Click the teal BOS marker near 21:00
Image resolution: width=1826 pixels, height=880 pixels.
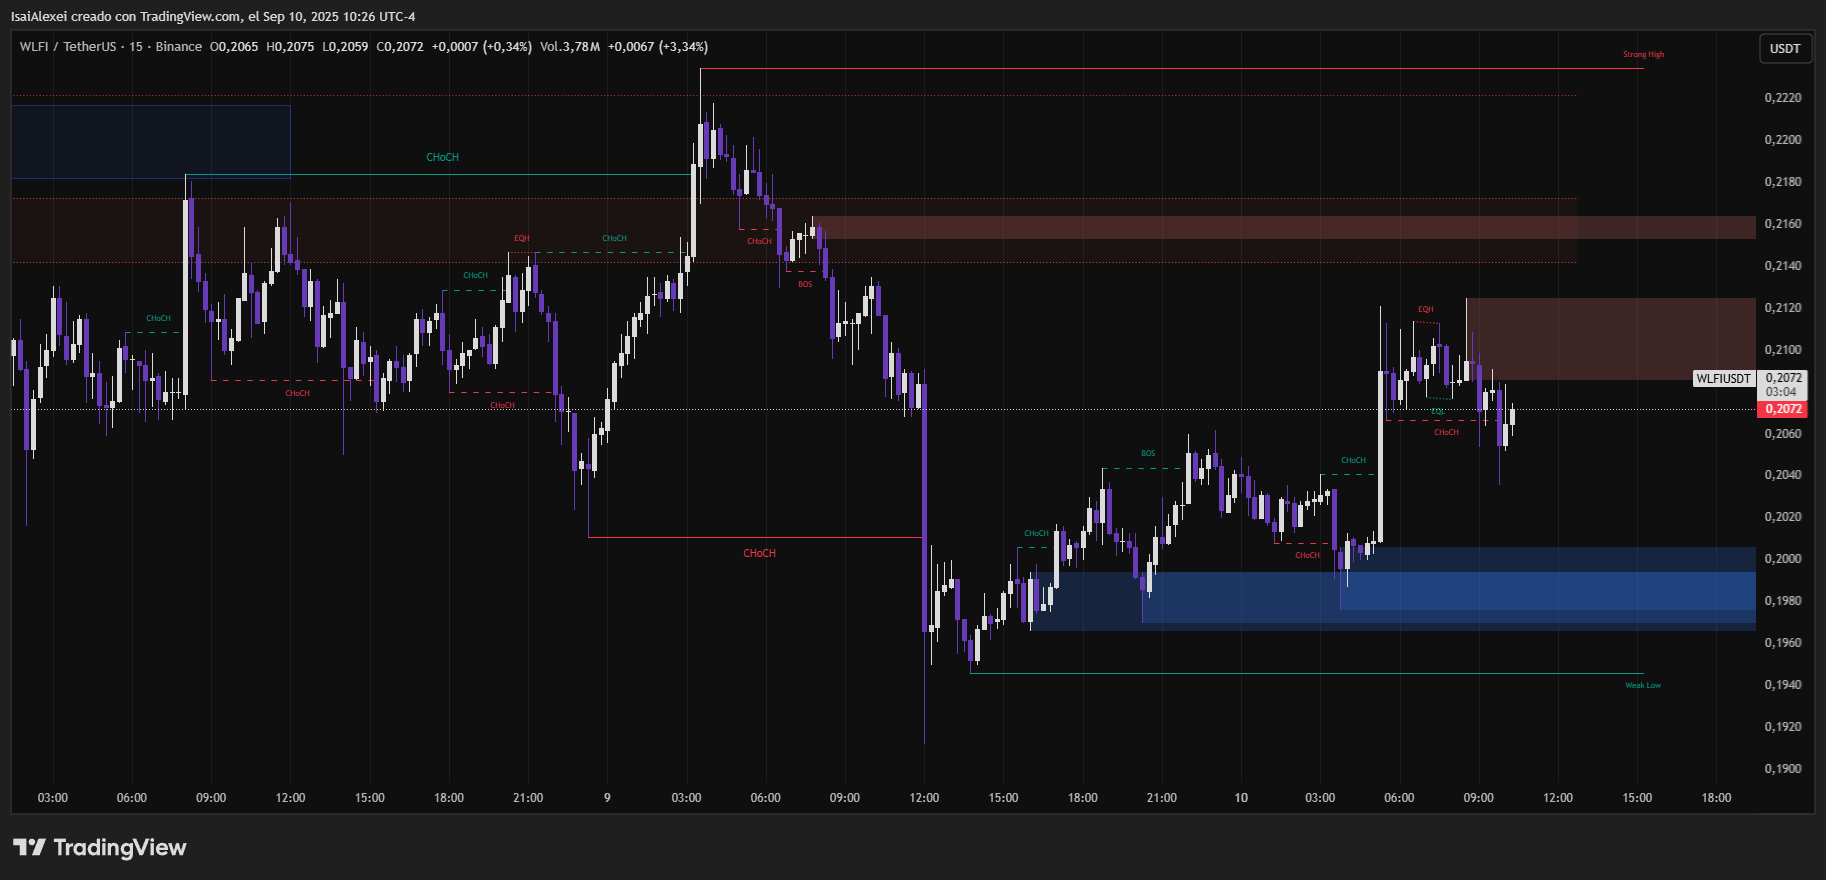(x=1148, y=453)
